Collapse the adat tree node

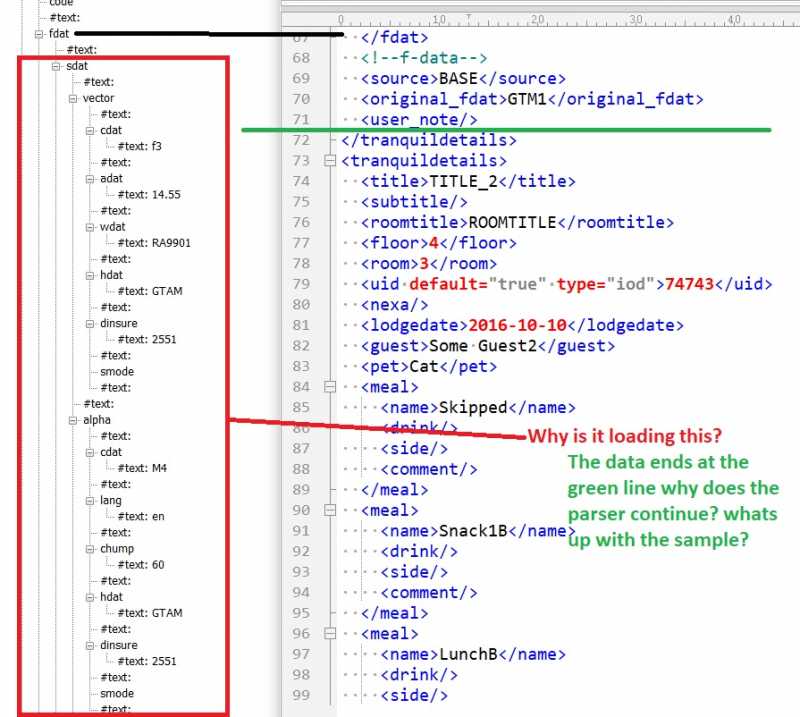(x=89, y=179)
